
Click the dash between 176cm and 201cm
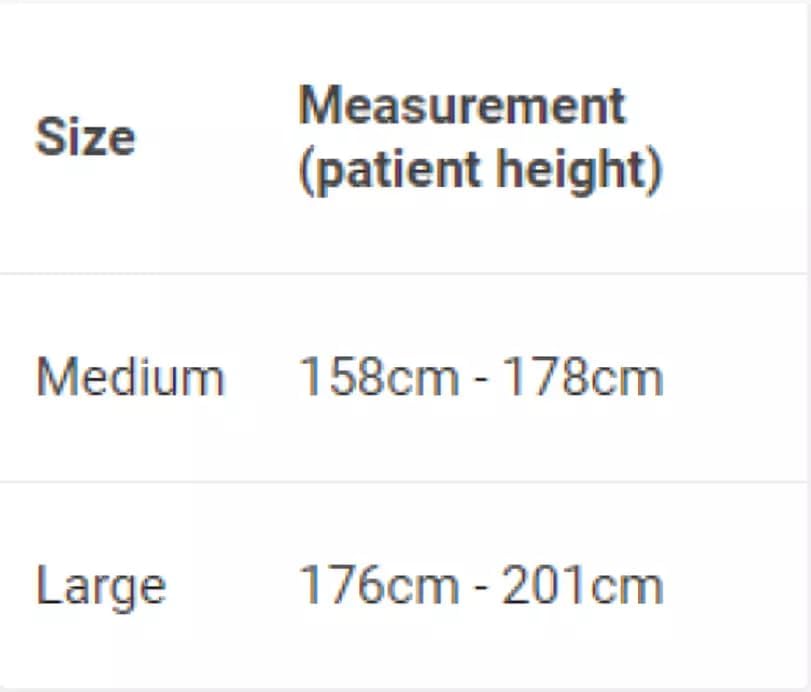pos(480,588)
